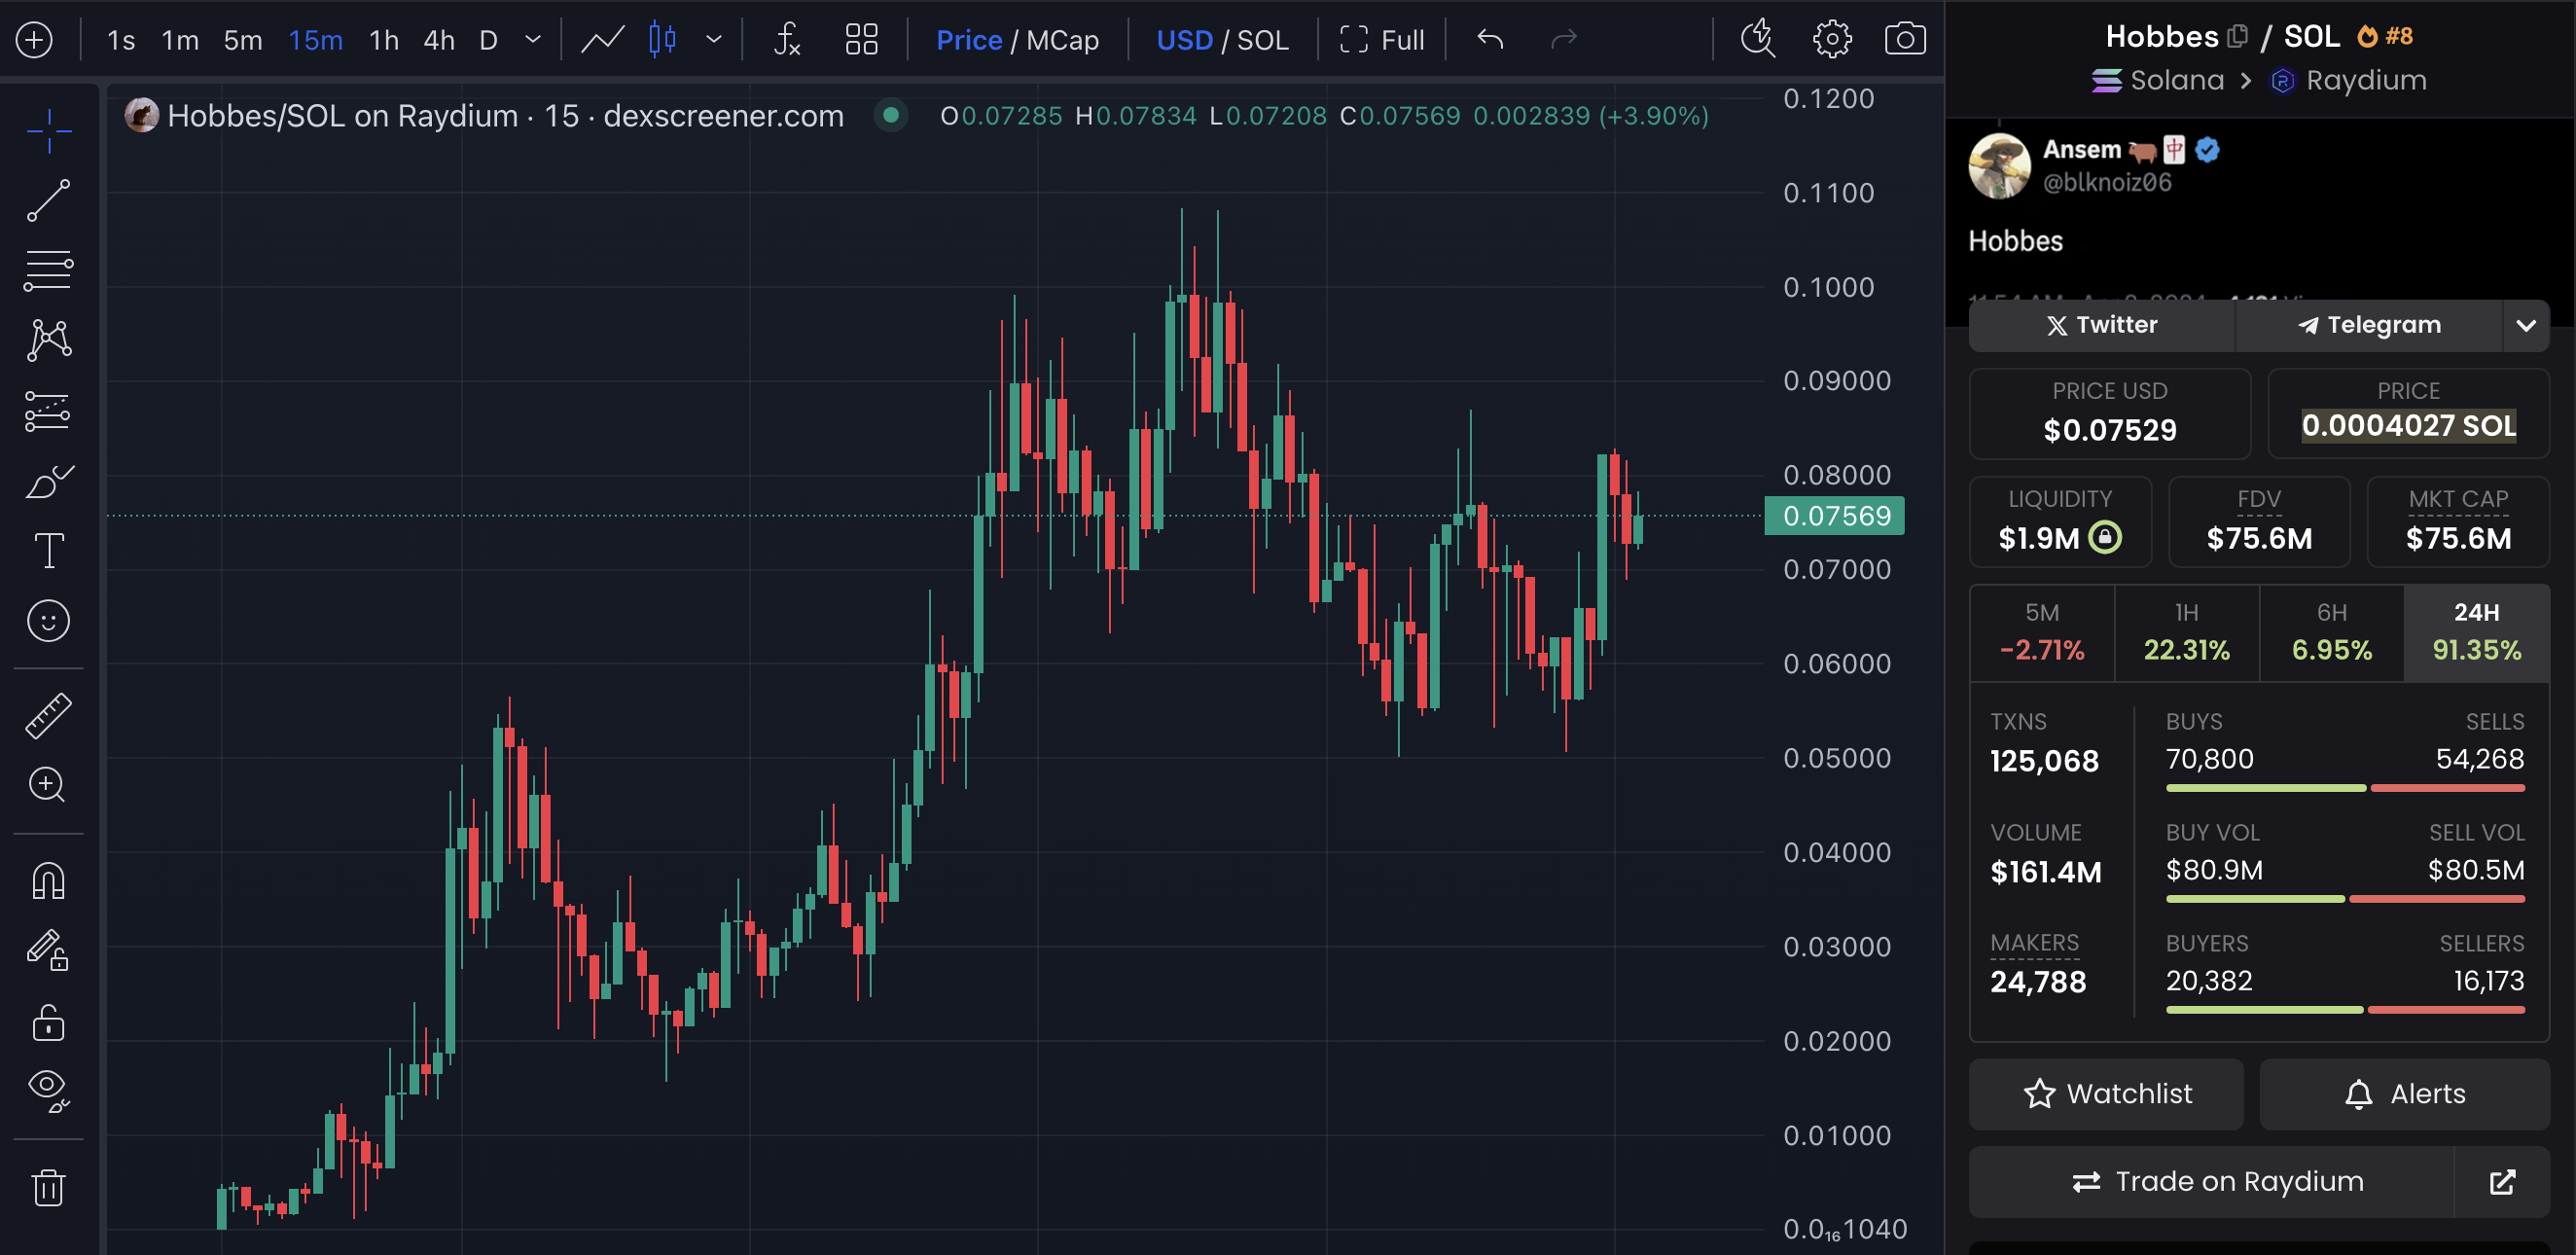
Task: Open the ruler measure tool
Action: click(48, 715)
